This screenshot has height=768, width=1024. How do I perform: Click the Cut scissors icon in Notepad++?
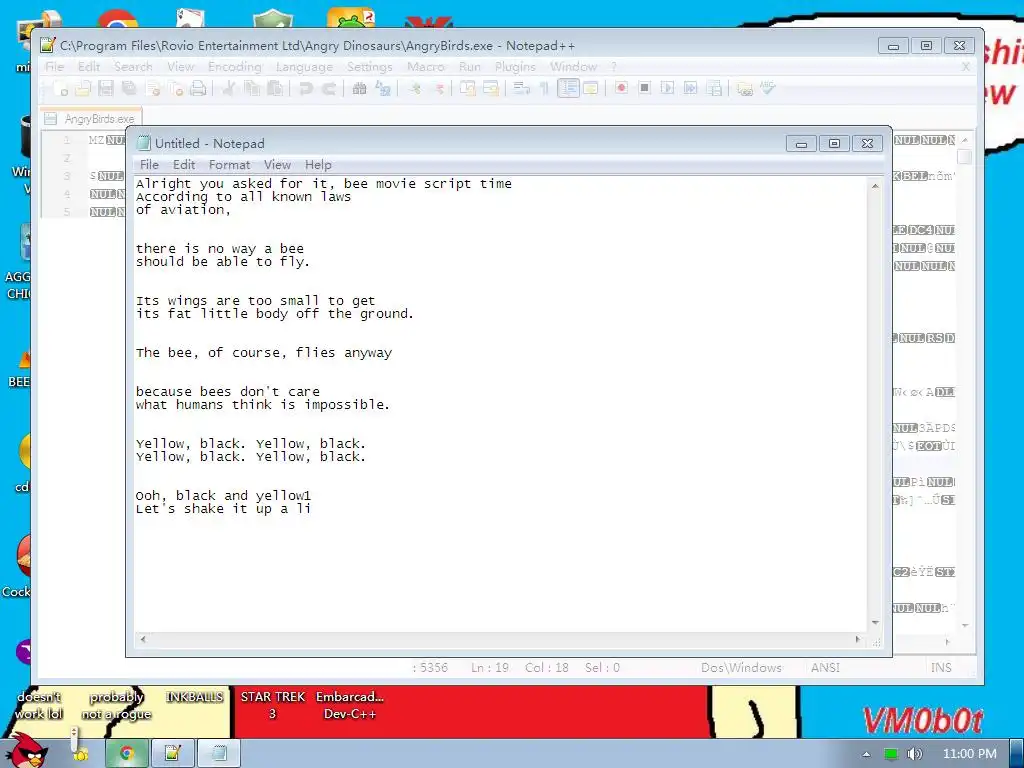click(x=228, y=88)
